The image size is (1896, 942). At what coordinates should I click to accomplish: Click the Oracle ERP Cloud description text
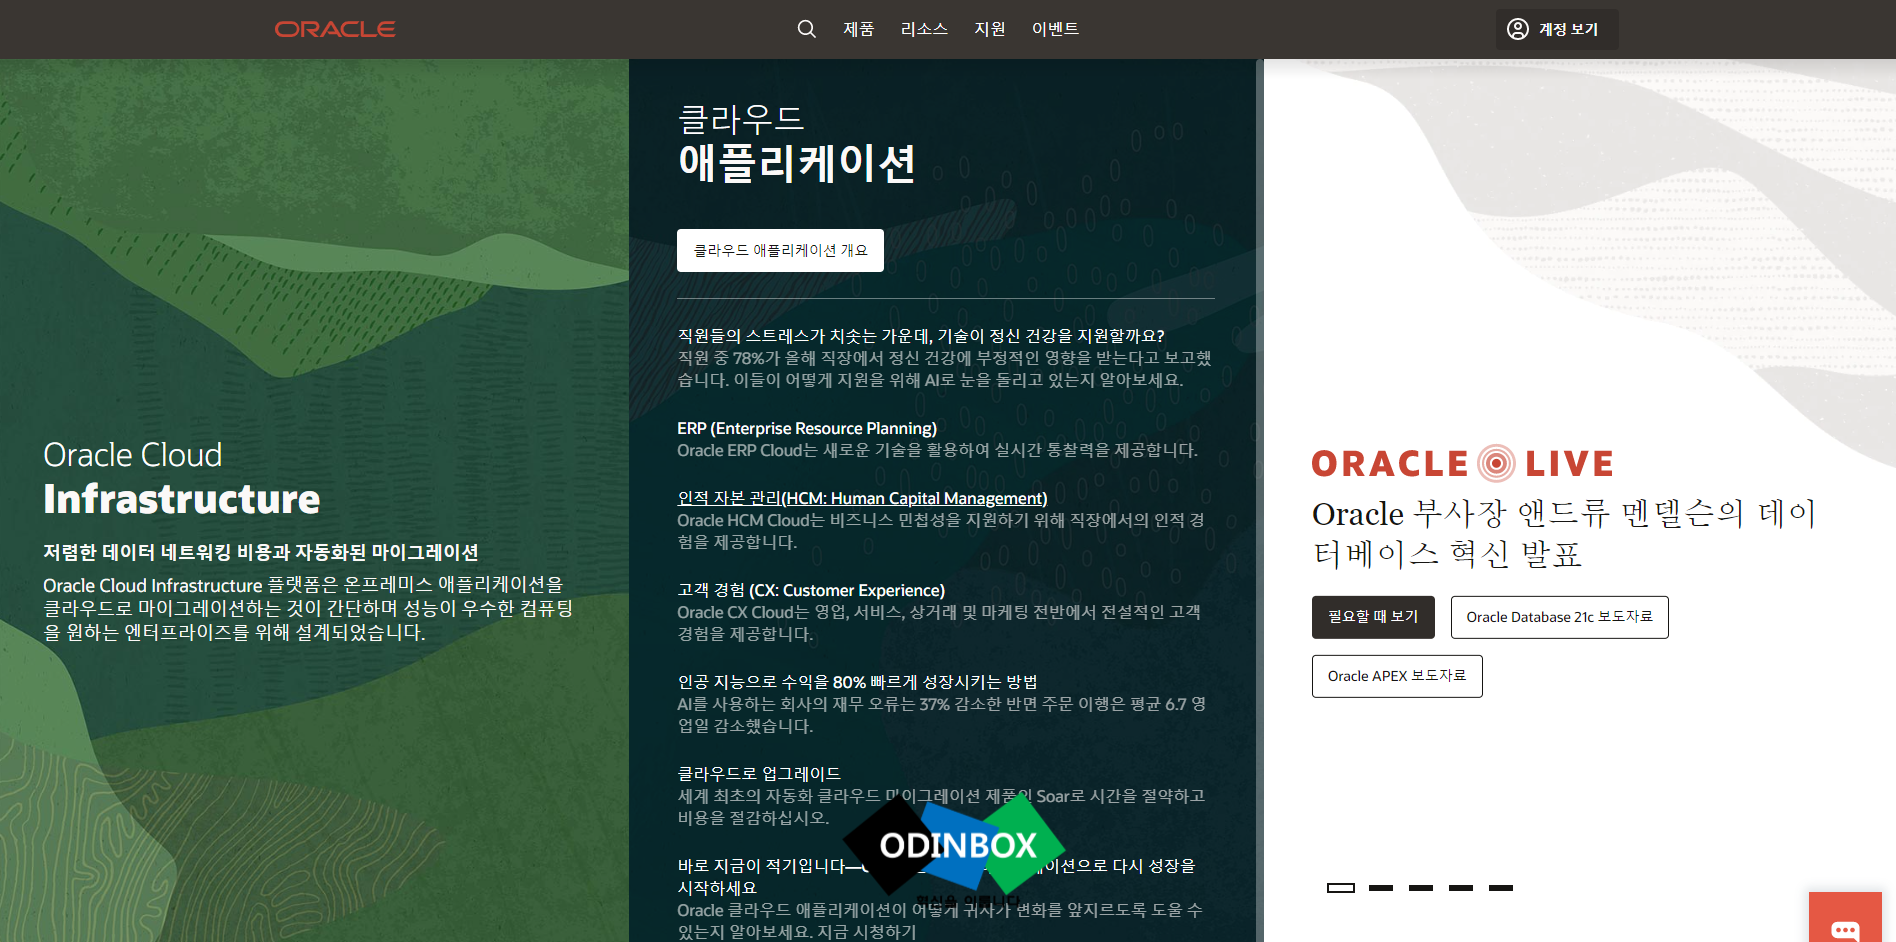click(937, 450)
